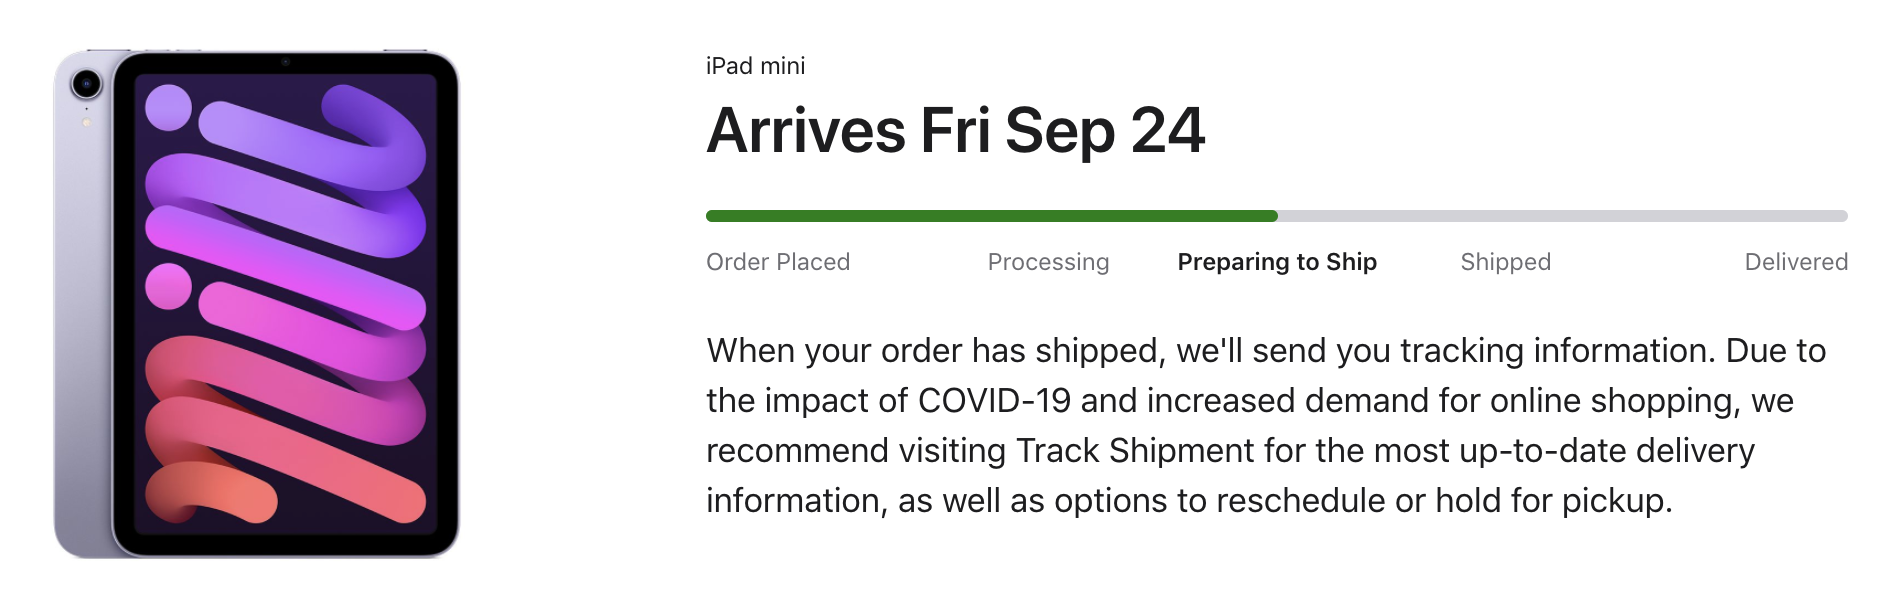Click the end point of green progress
Viewport: 1892px width, 600px height.
click(1274, 216)
